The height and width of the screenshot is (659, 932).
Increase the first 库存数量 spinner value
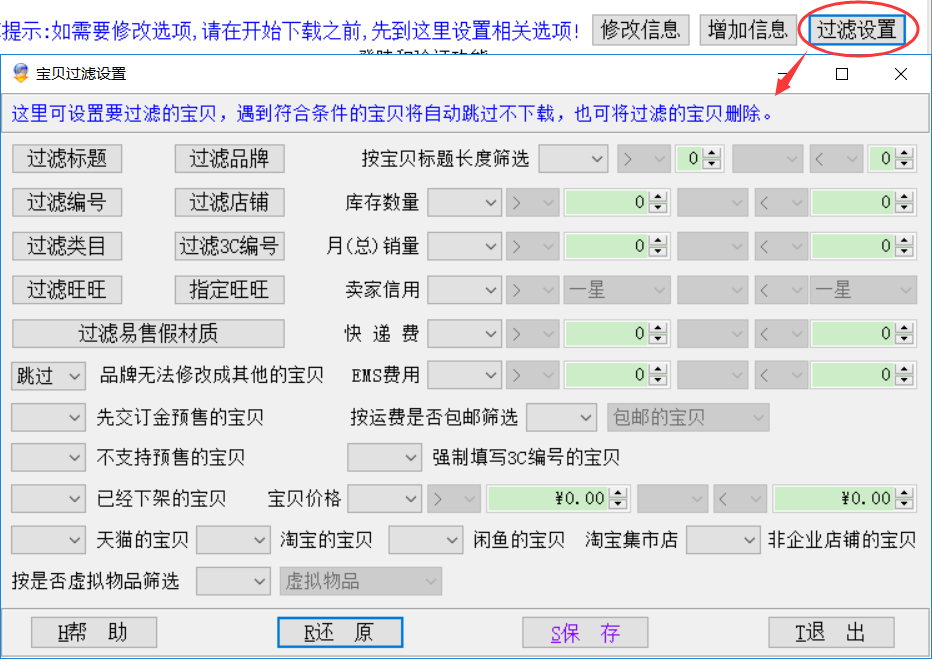pyautogui.click(x=658, y=198)
